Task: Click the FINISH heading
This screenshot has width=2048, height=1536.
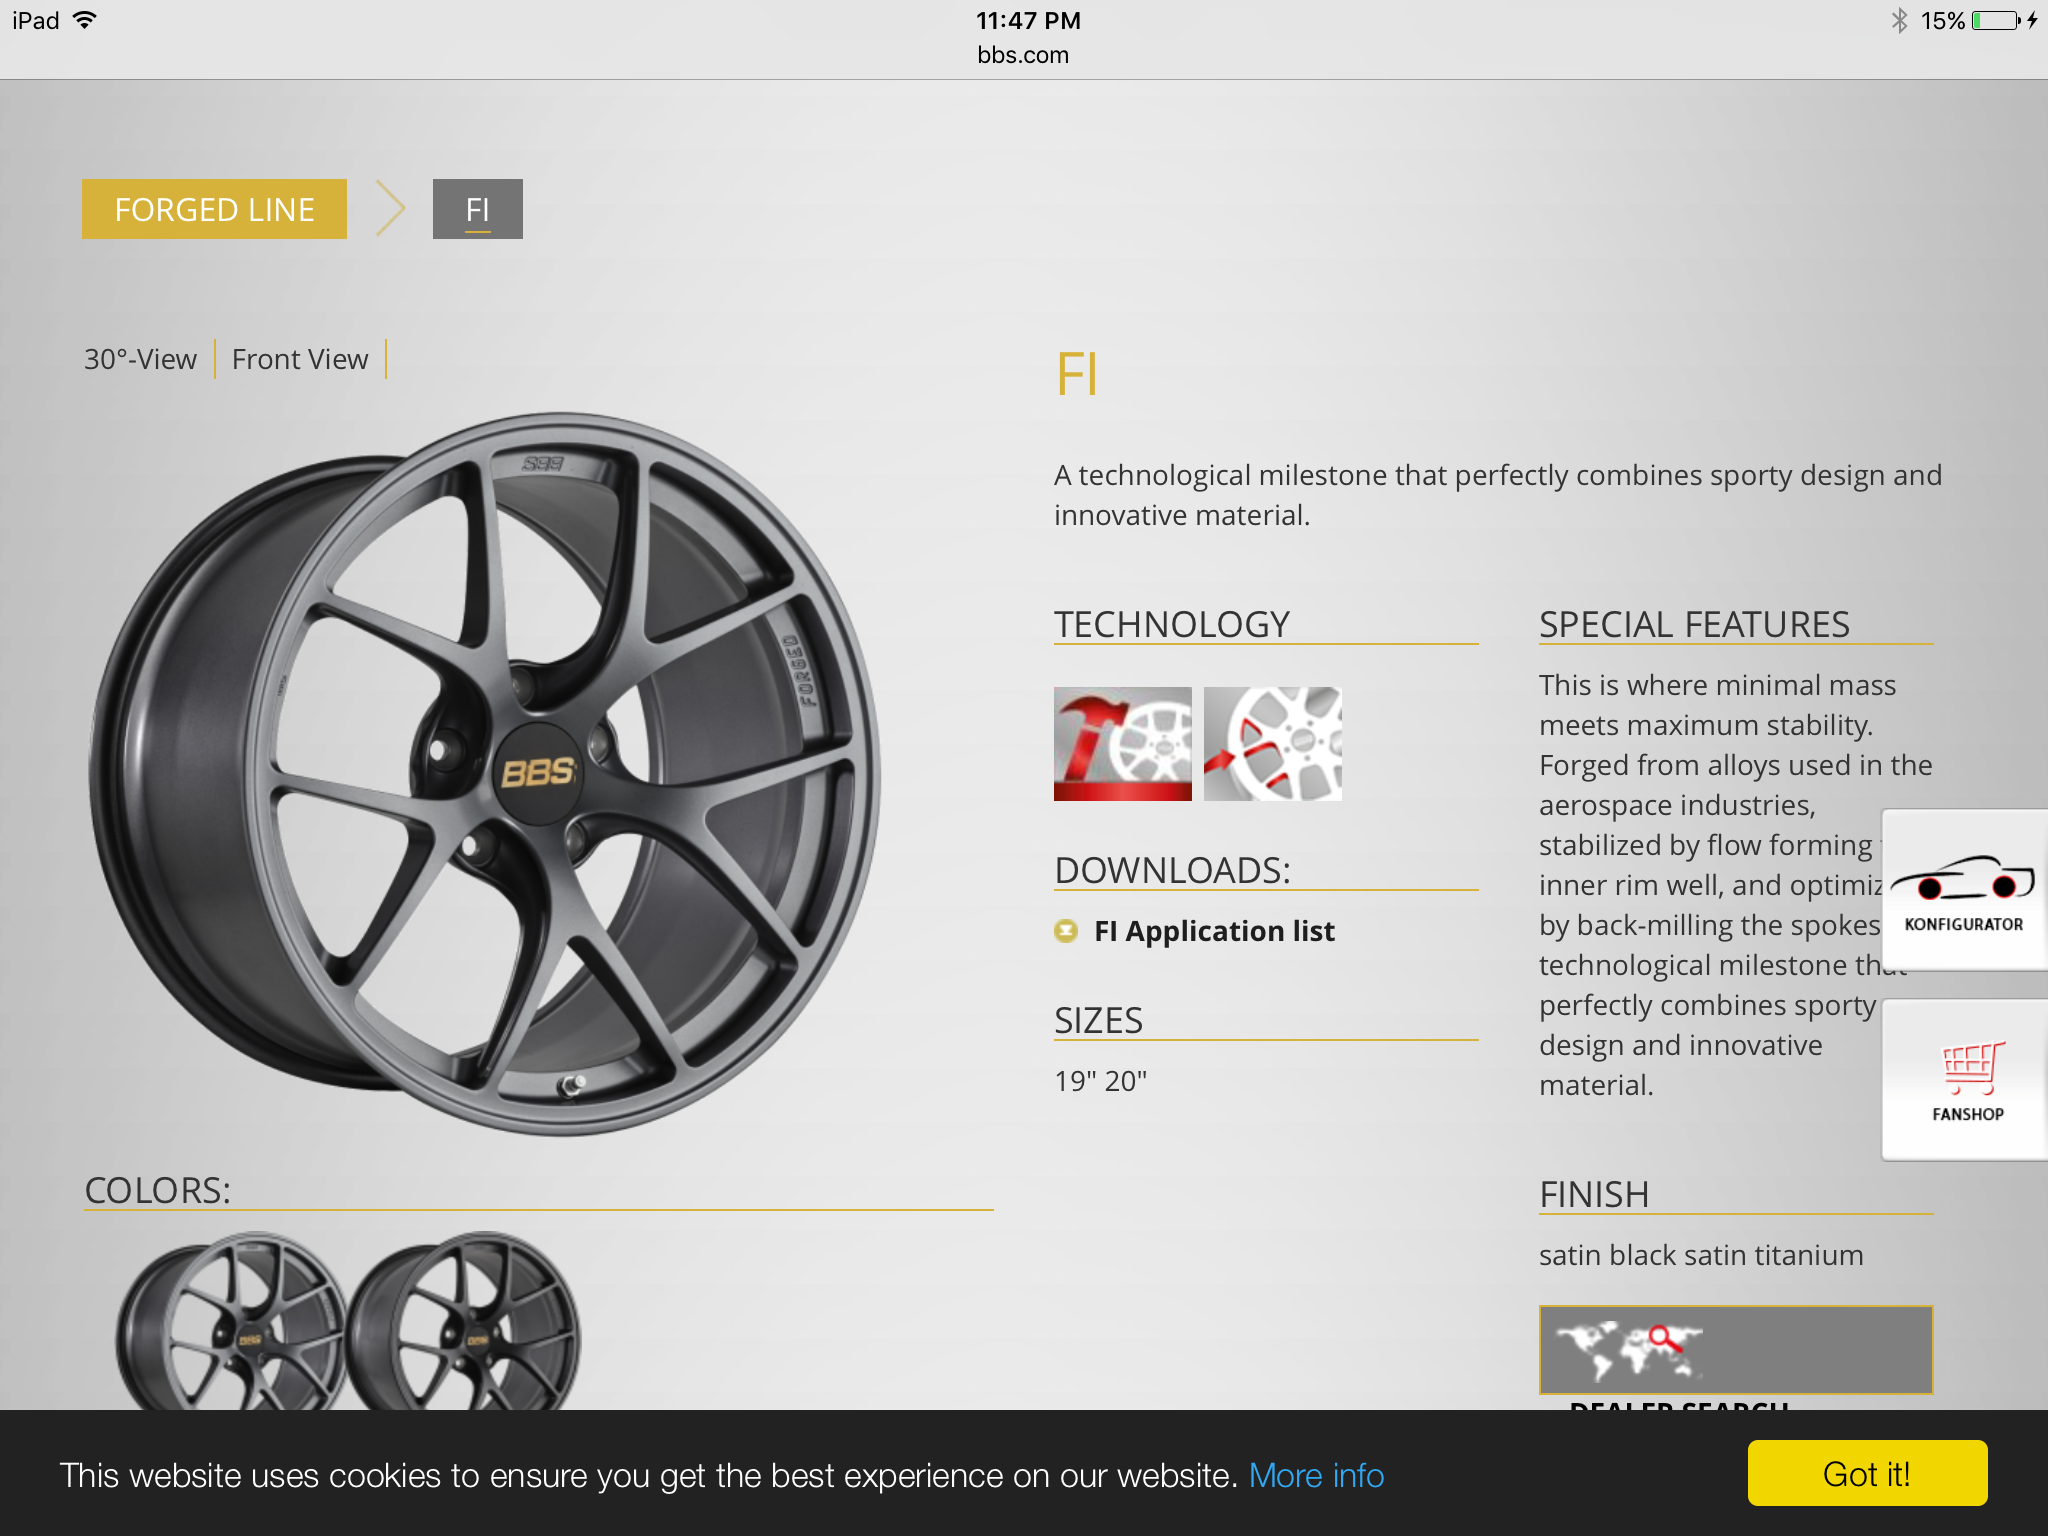Action: coord(1594,1194)
